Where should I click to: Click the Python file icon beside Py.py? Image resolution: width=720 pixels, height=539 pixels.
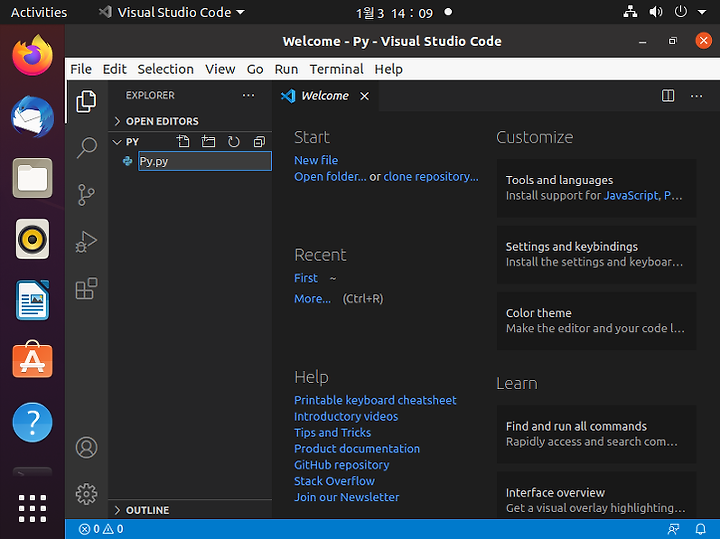pyautogui.click(x=128, y=161)
